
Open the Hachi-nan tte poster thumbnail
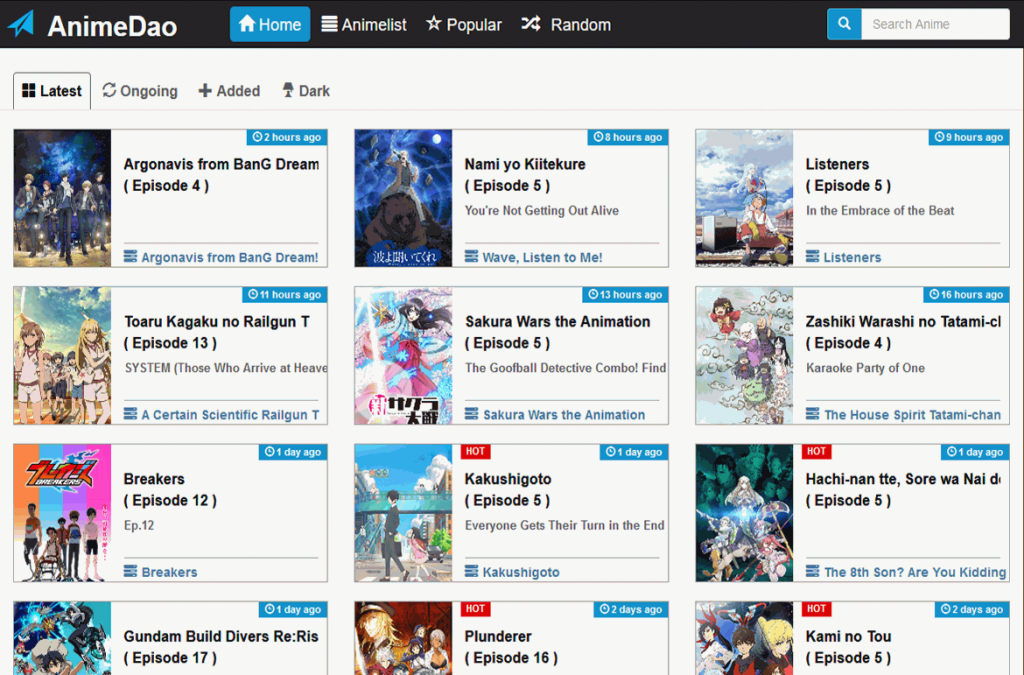point(744,512)
